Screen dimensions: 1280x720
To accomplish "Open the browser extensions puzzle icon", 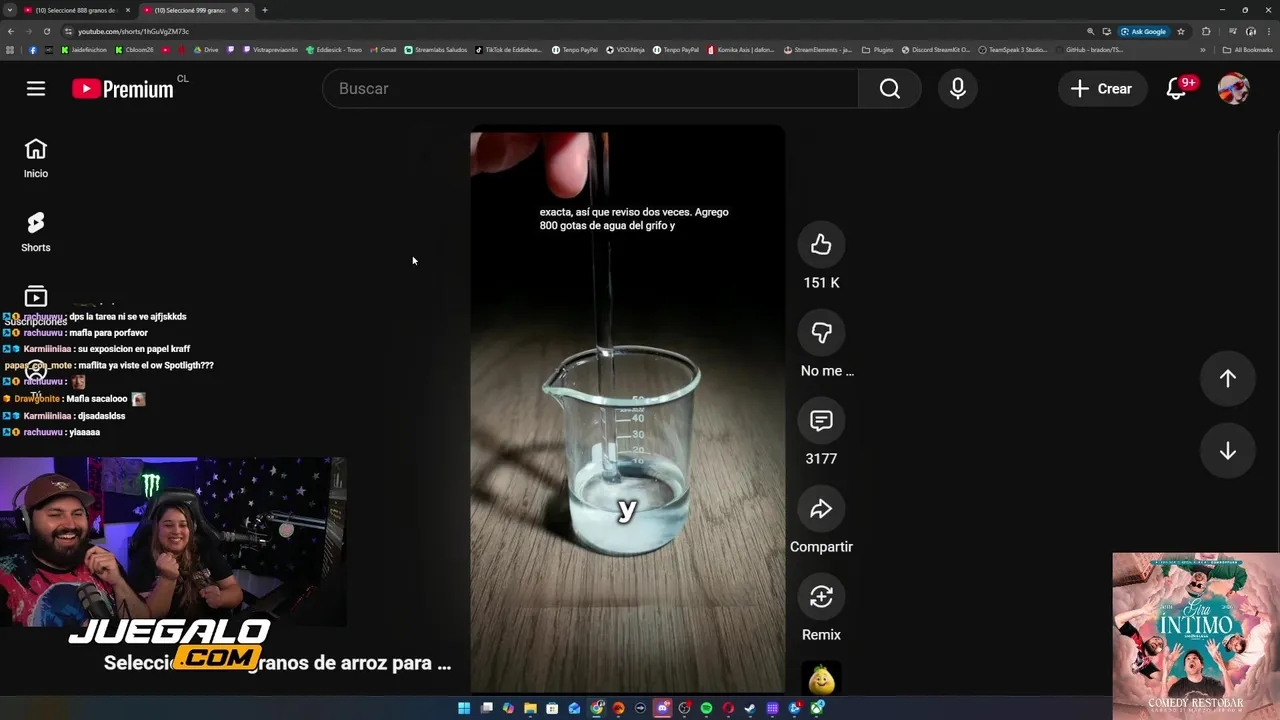I will [x=1206, y=31].
